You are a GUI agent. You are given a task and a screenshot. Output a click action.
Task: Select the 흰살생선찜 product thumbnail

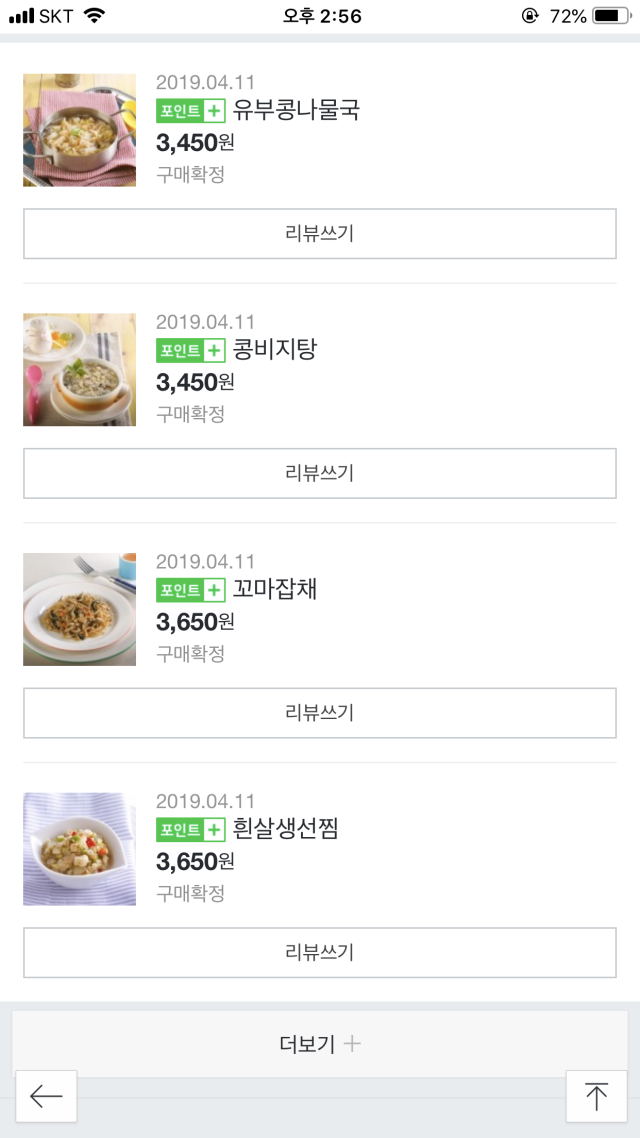coord(80,850)
